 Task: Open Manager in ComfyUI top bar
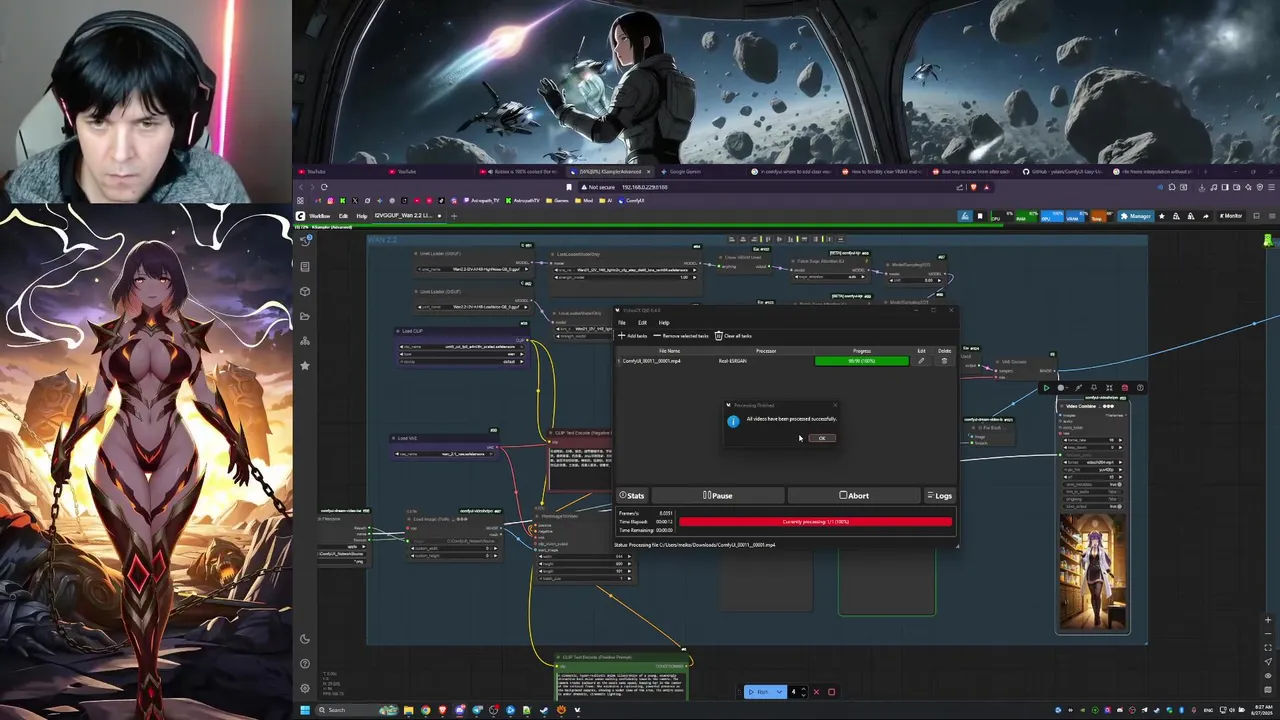[1136, 216]
